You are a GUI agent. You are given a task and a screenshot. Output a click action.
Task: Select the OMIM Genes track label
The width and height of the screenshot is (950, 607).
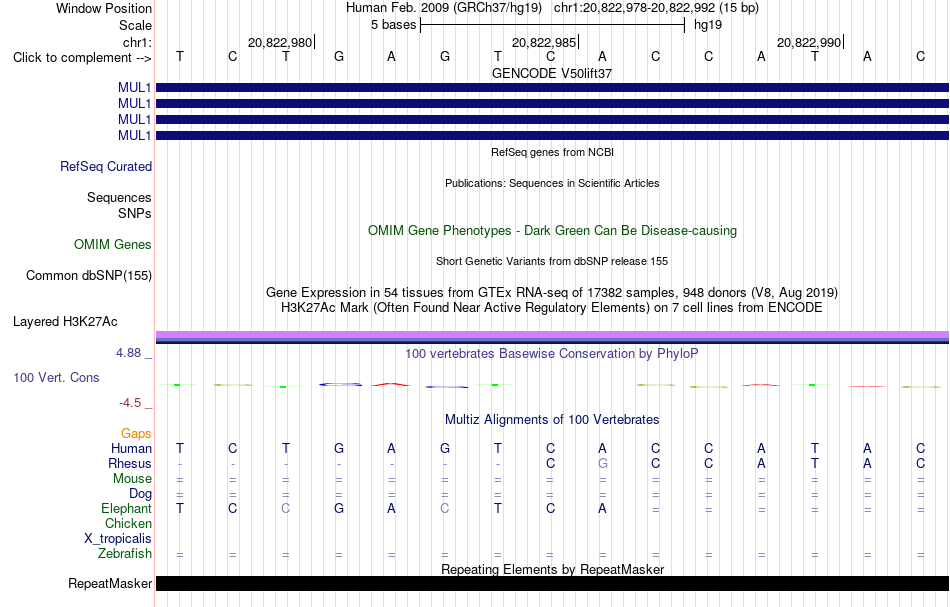click(x=113, y=244)
